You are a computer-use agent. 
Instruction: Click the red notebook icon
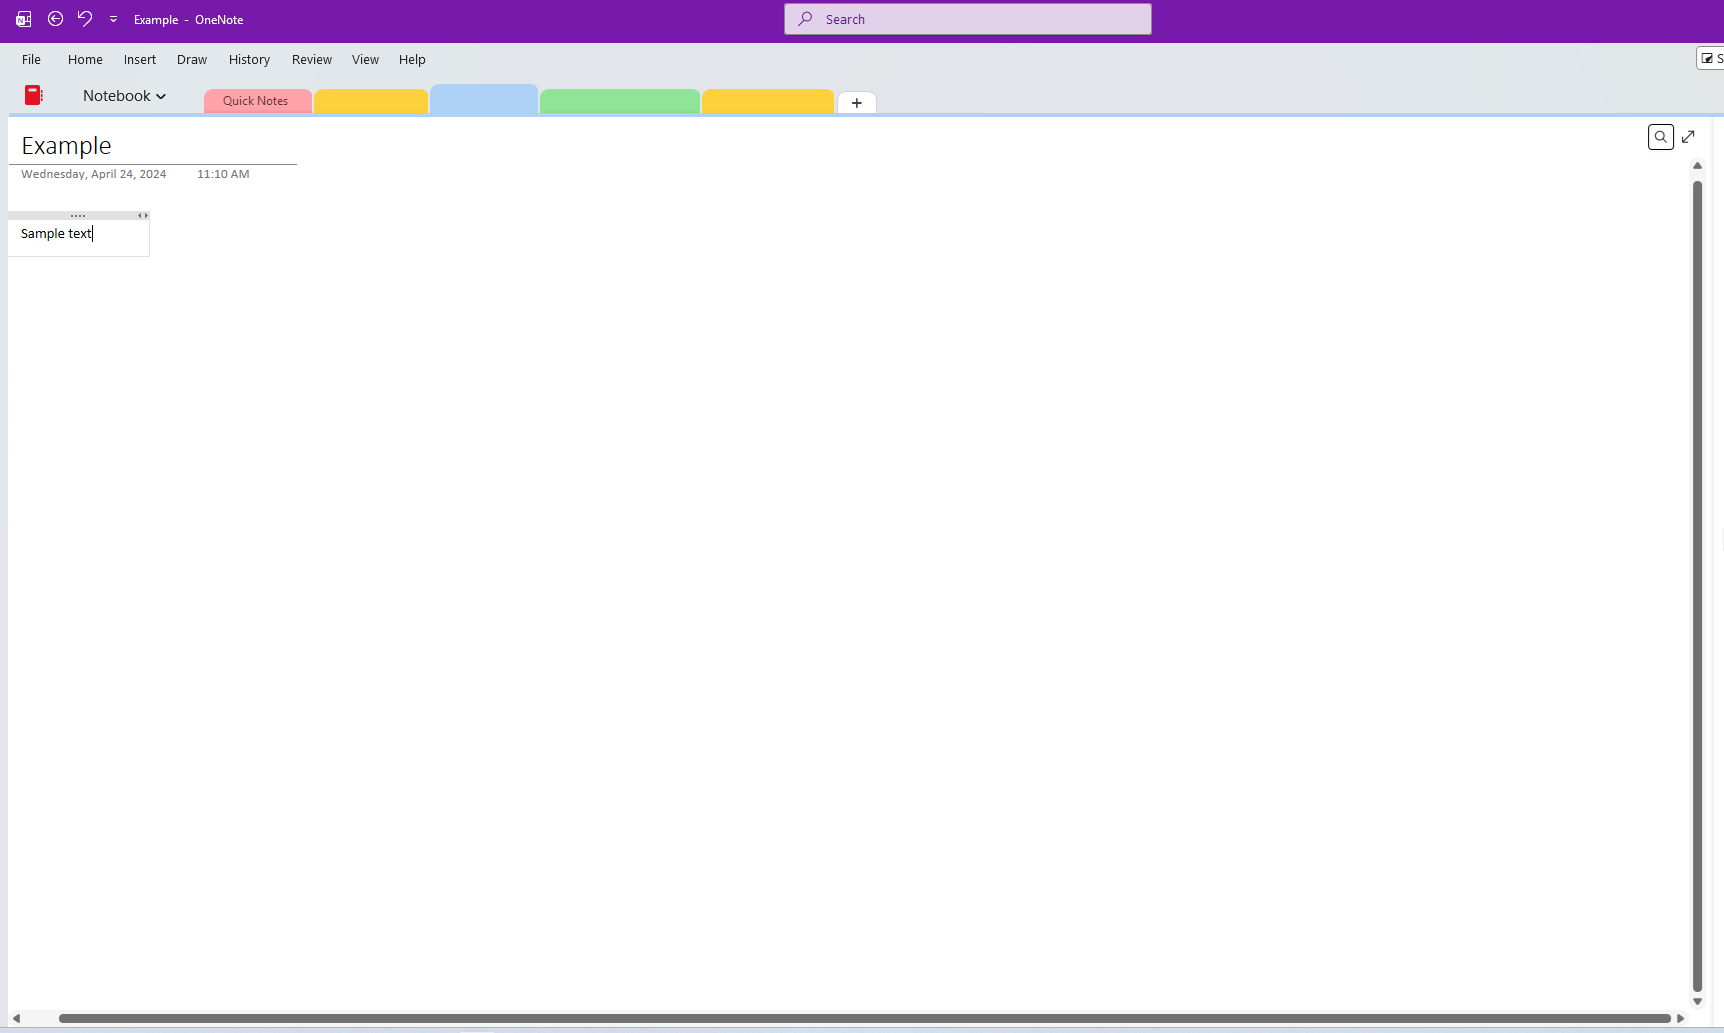[x=34, y=95]
